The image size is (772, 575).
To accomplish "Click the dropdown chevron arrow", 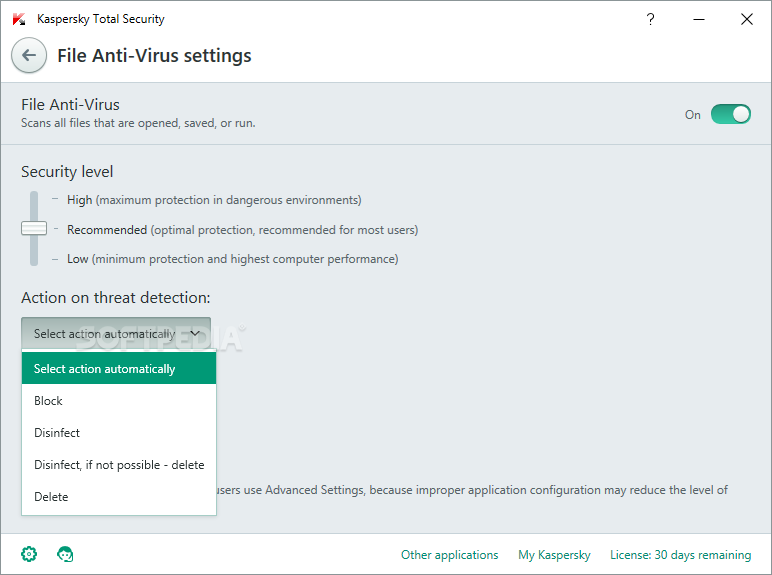I will (x=195, y=333).
